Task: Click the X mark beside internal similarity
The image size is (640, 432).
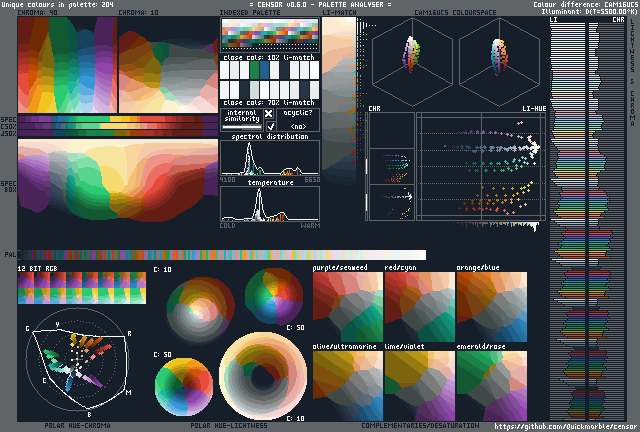Action: (269, 114)
